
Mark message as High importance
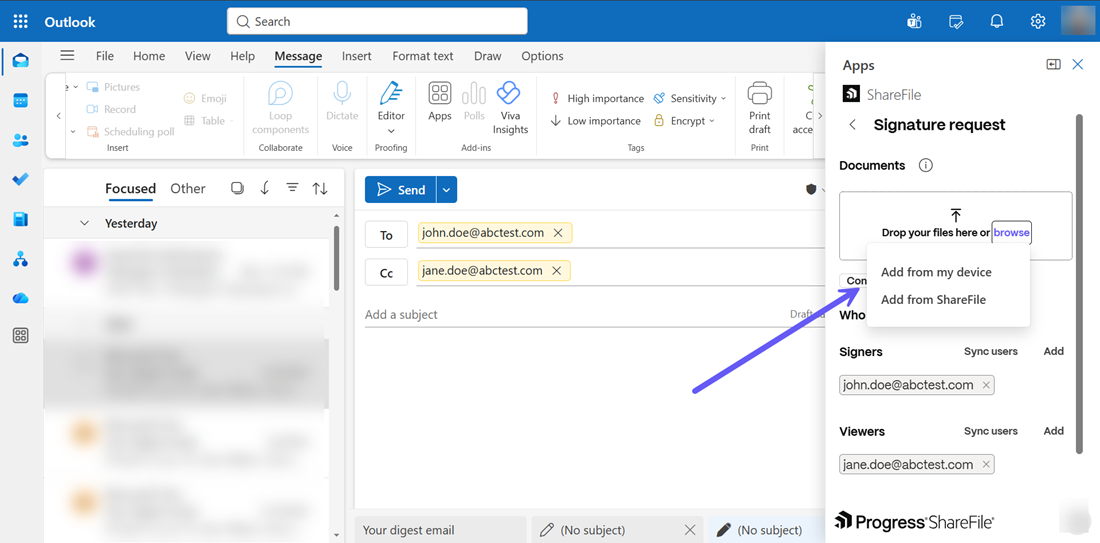pos(597,98)
